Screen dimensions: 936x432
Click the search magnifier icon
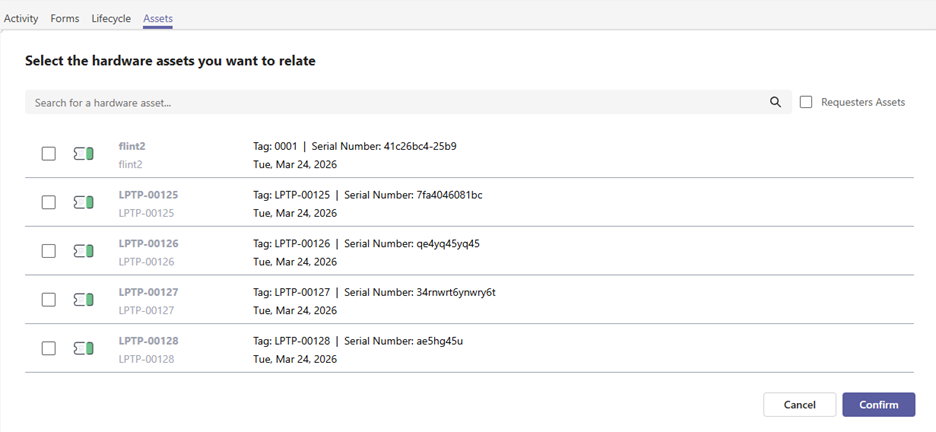tap(775, 102)
